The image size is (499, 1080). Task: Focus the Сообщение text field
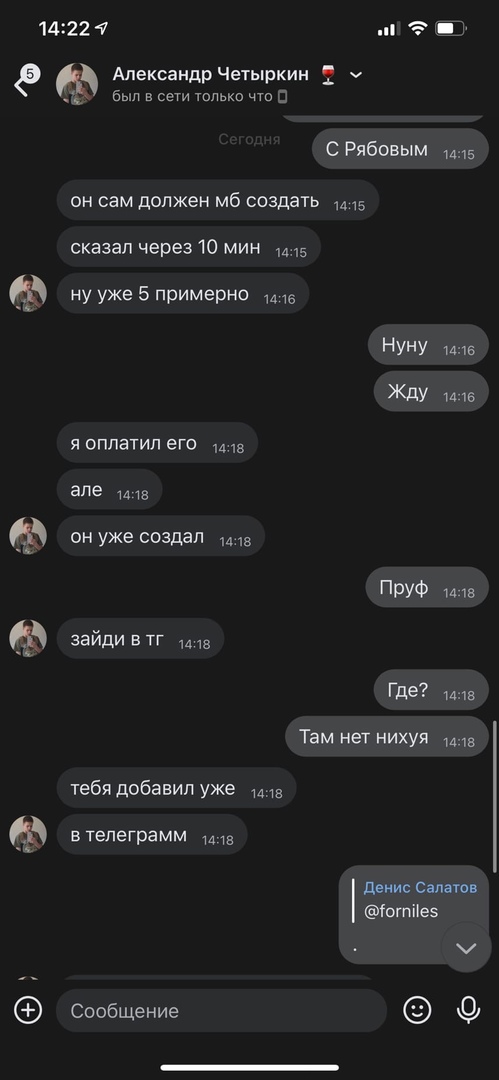pyautogui.click(x=221, y=1010)
